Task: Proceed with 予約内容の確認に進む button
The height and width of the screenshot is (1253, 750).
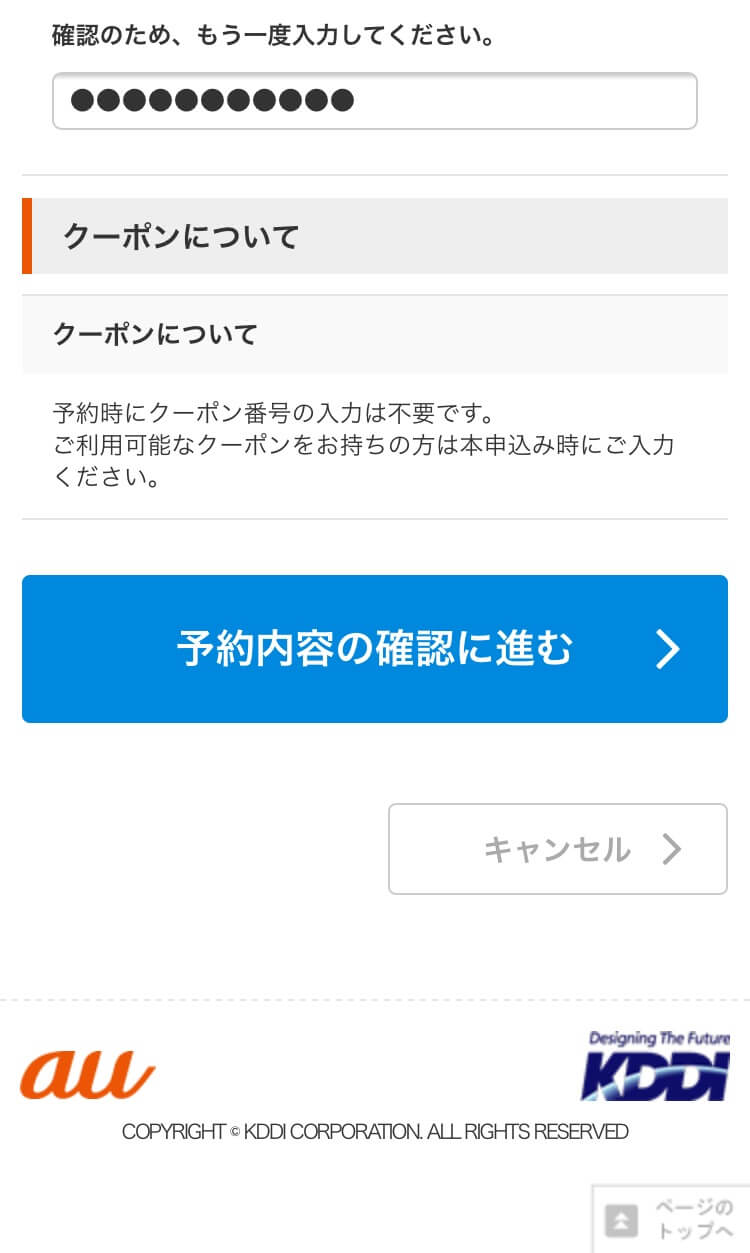Action: [x=374, y=649]
